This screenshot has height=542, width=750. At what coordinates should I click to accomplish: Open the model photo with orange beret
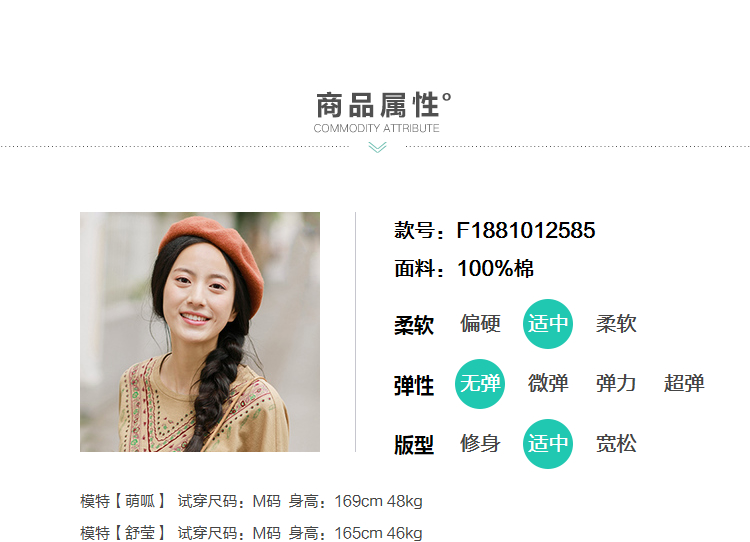[x=200, y=332]
